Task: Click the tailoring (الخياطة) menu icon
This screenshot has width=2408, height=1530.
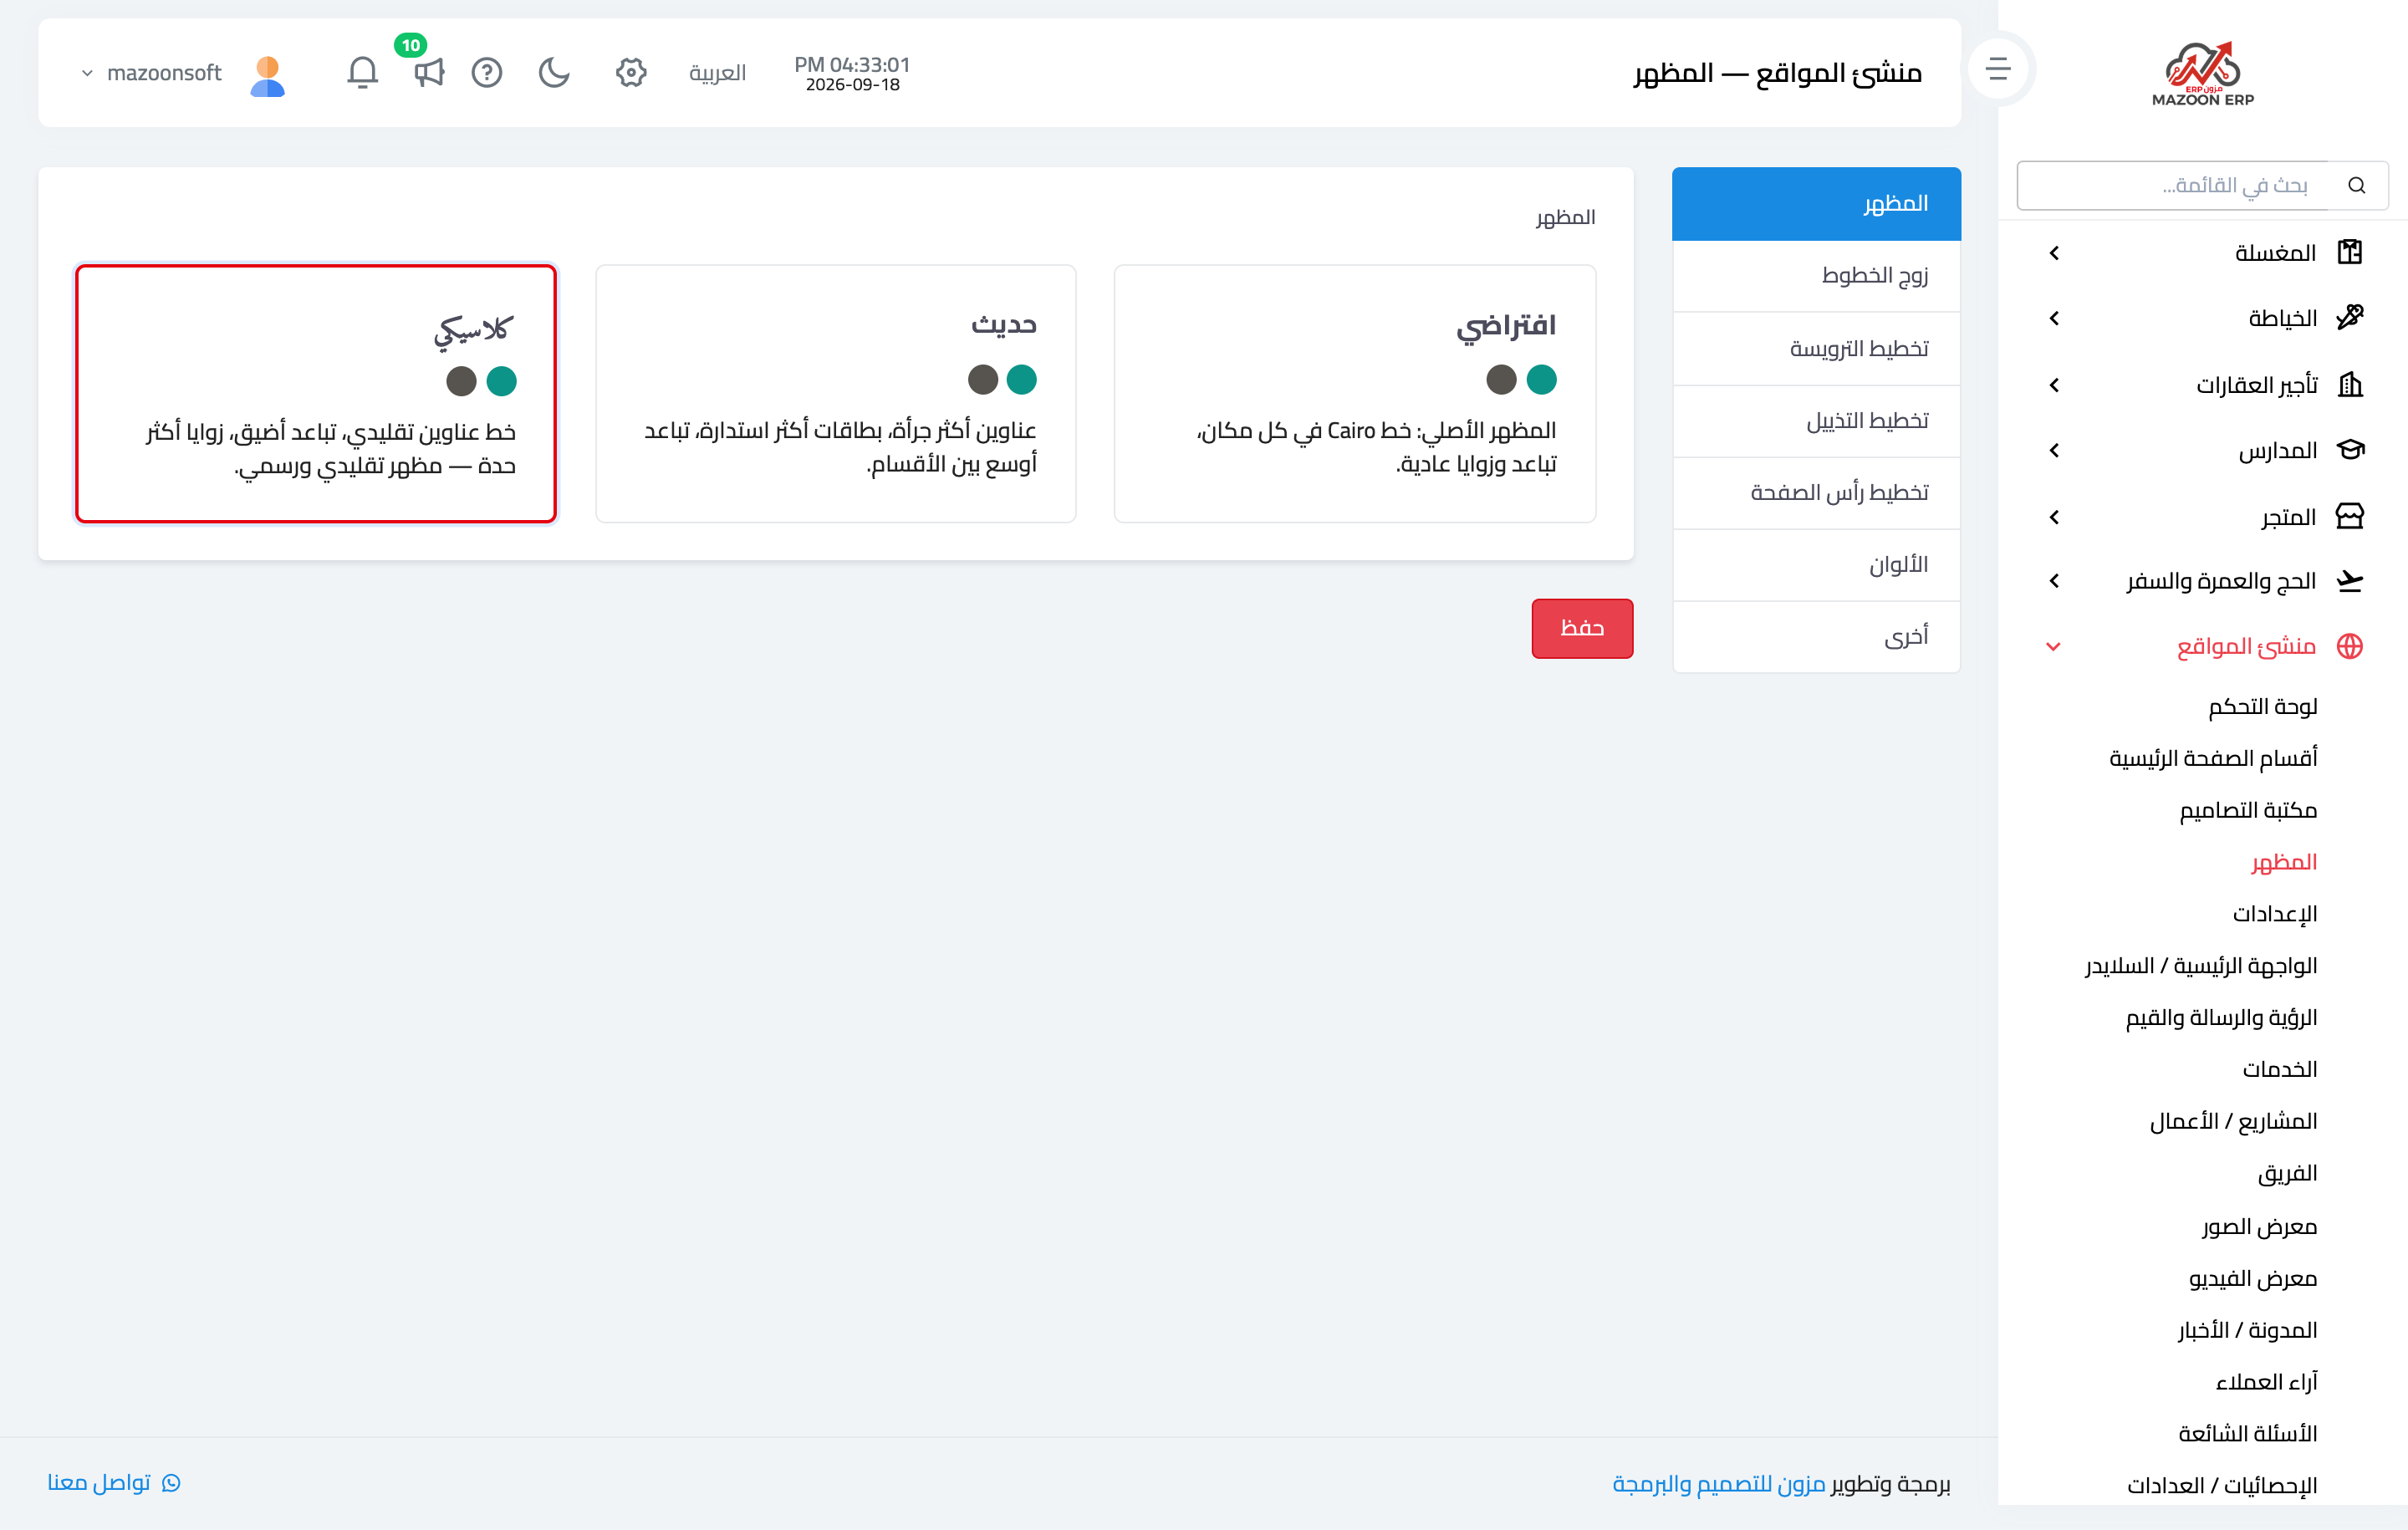Action: tap(2349, 317)
